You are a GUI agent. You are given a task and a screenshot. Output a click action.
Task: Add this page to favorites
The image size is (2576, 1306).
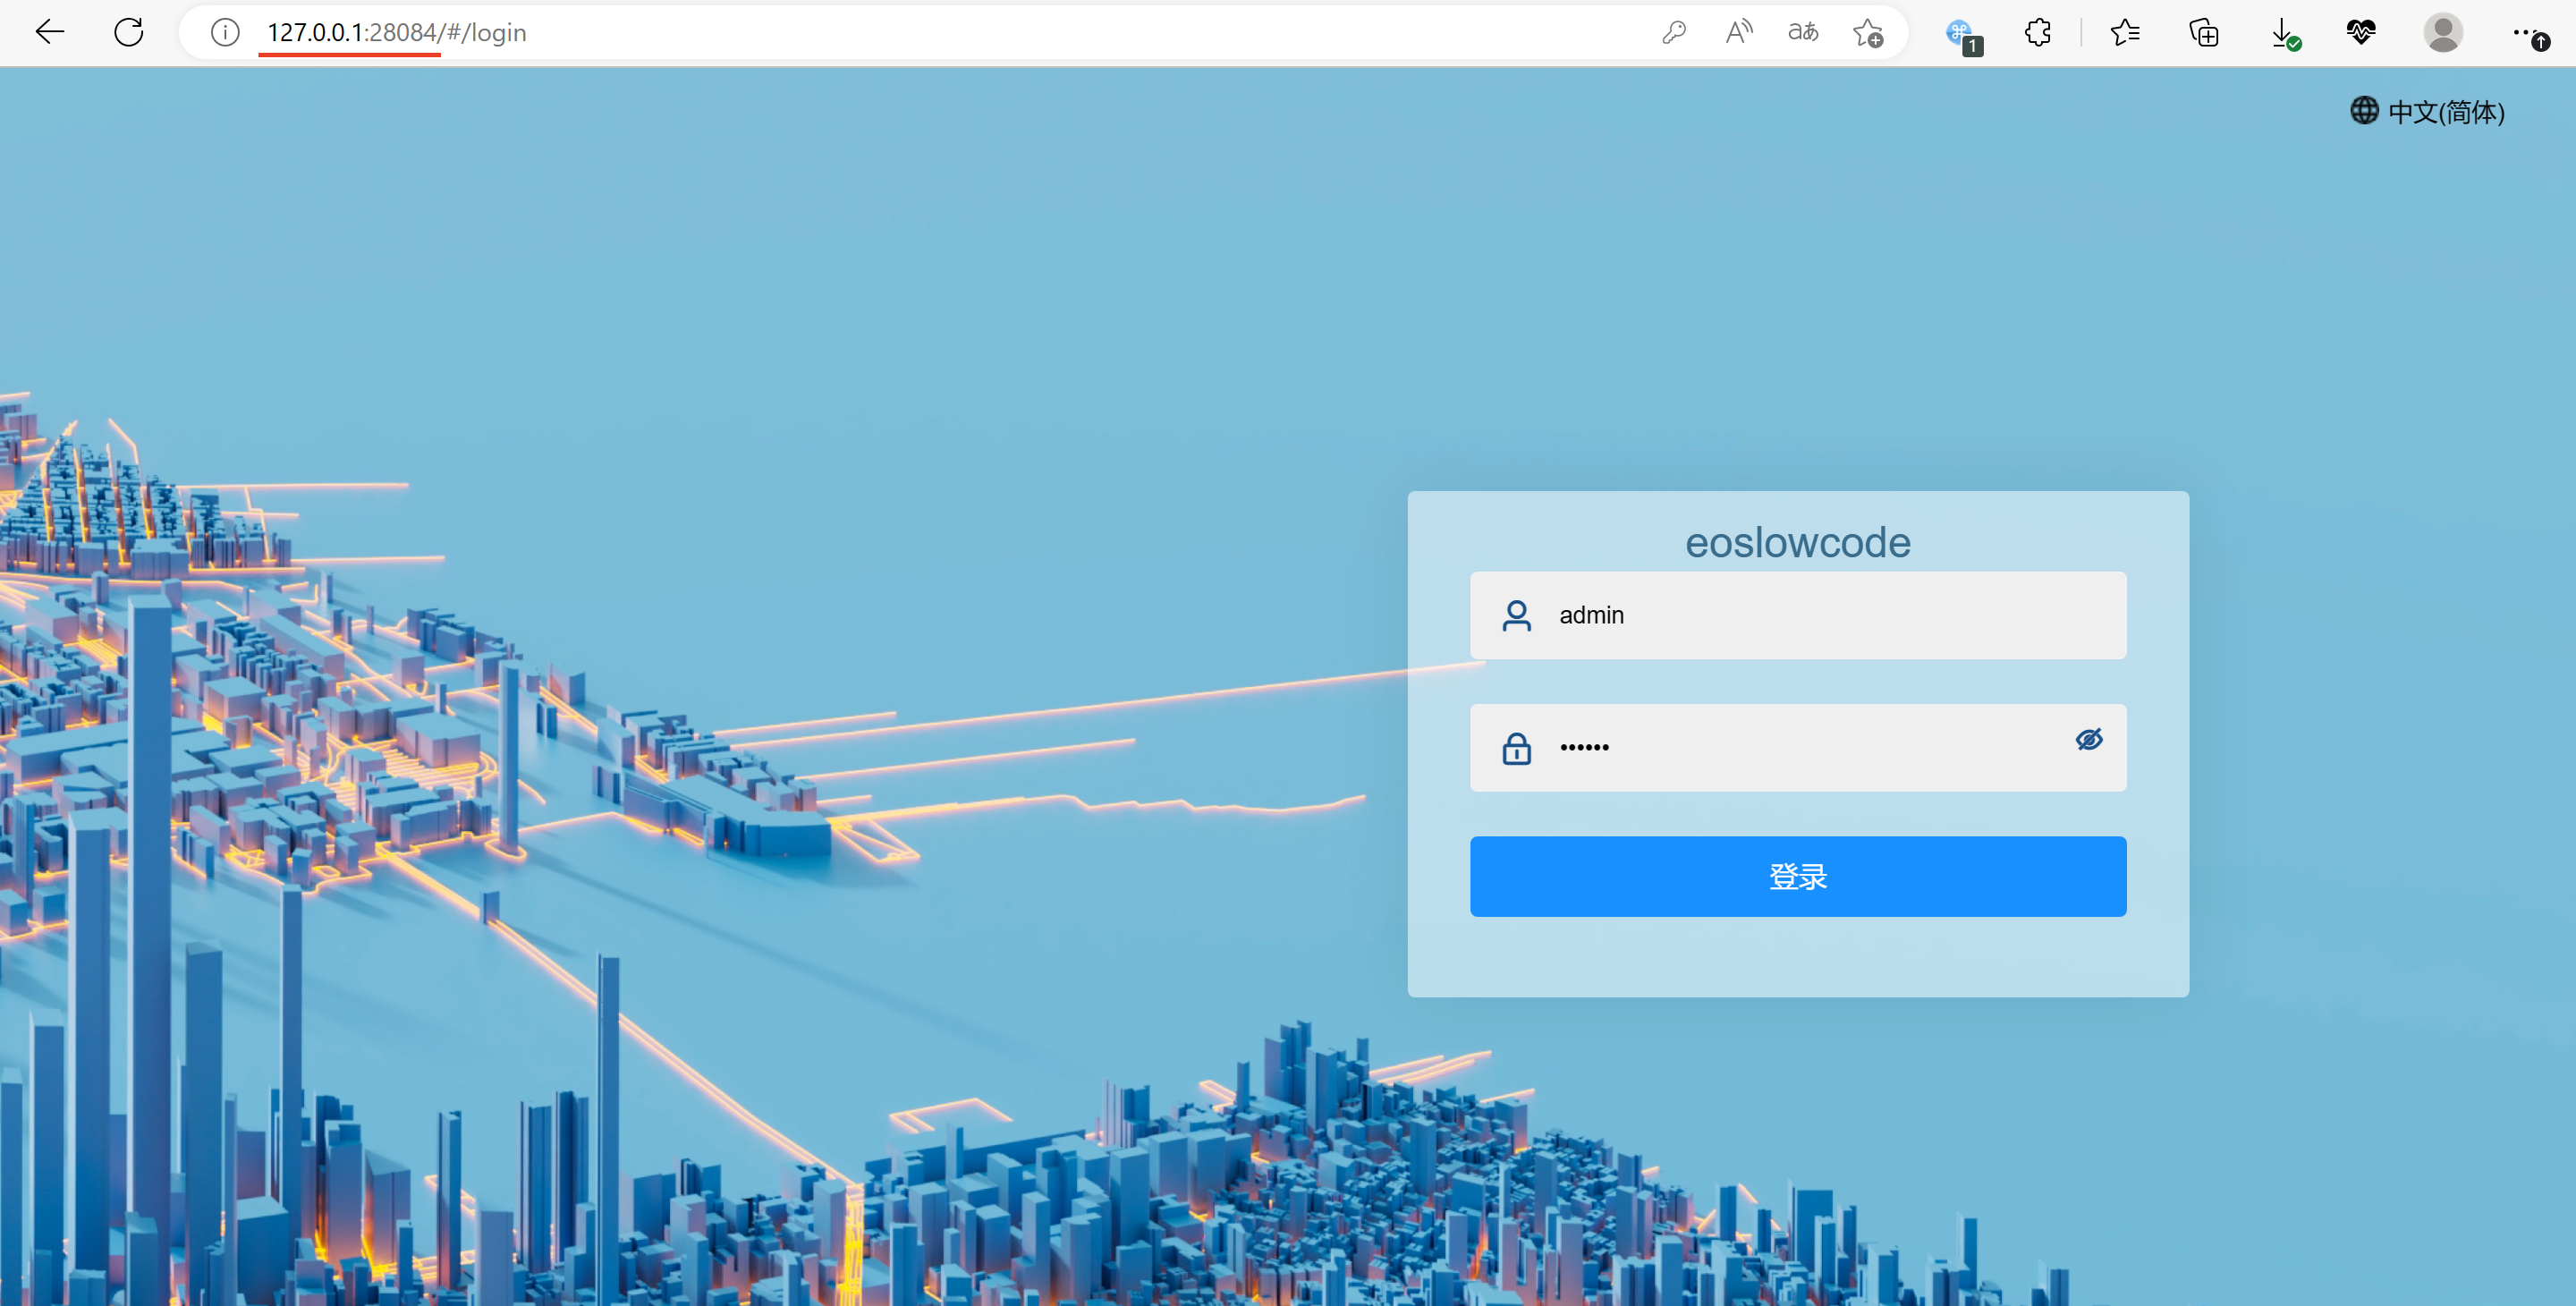[1867, 33]
